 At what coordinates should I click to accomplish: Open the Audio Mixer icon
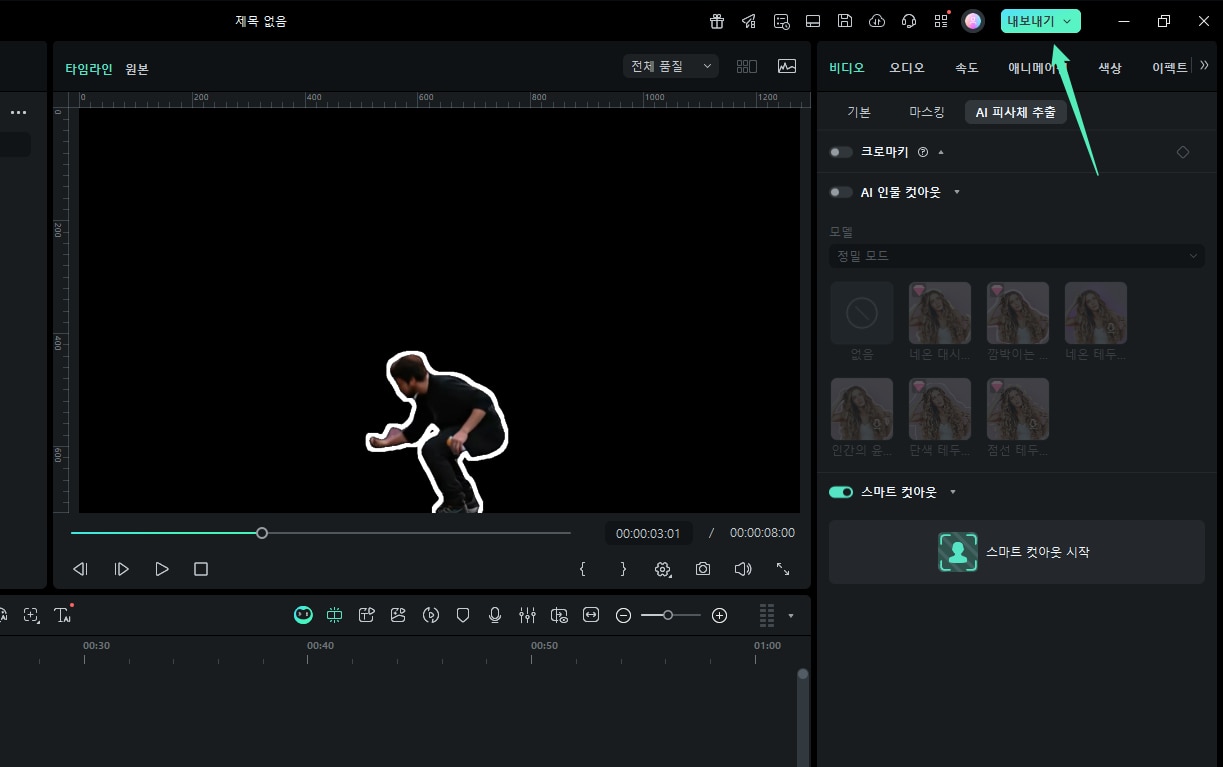point(527,615)
